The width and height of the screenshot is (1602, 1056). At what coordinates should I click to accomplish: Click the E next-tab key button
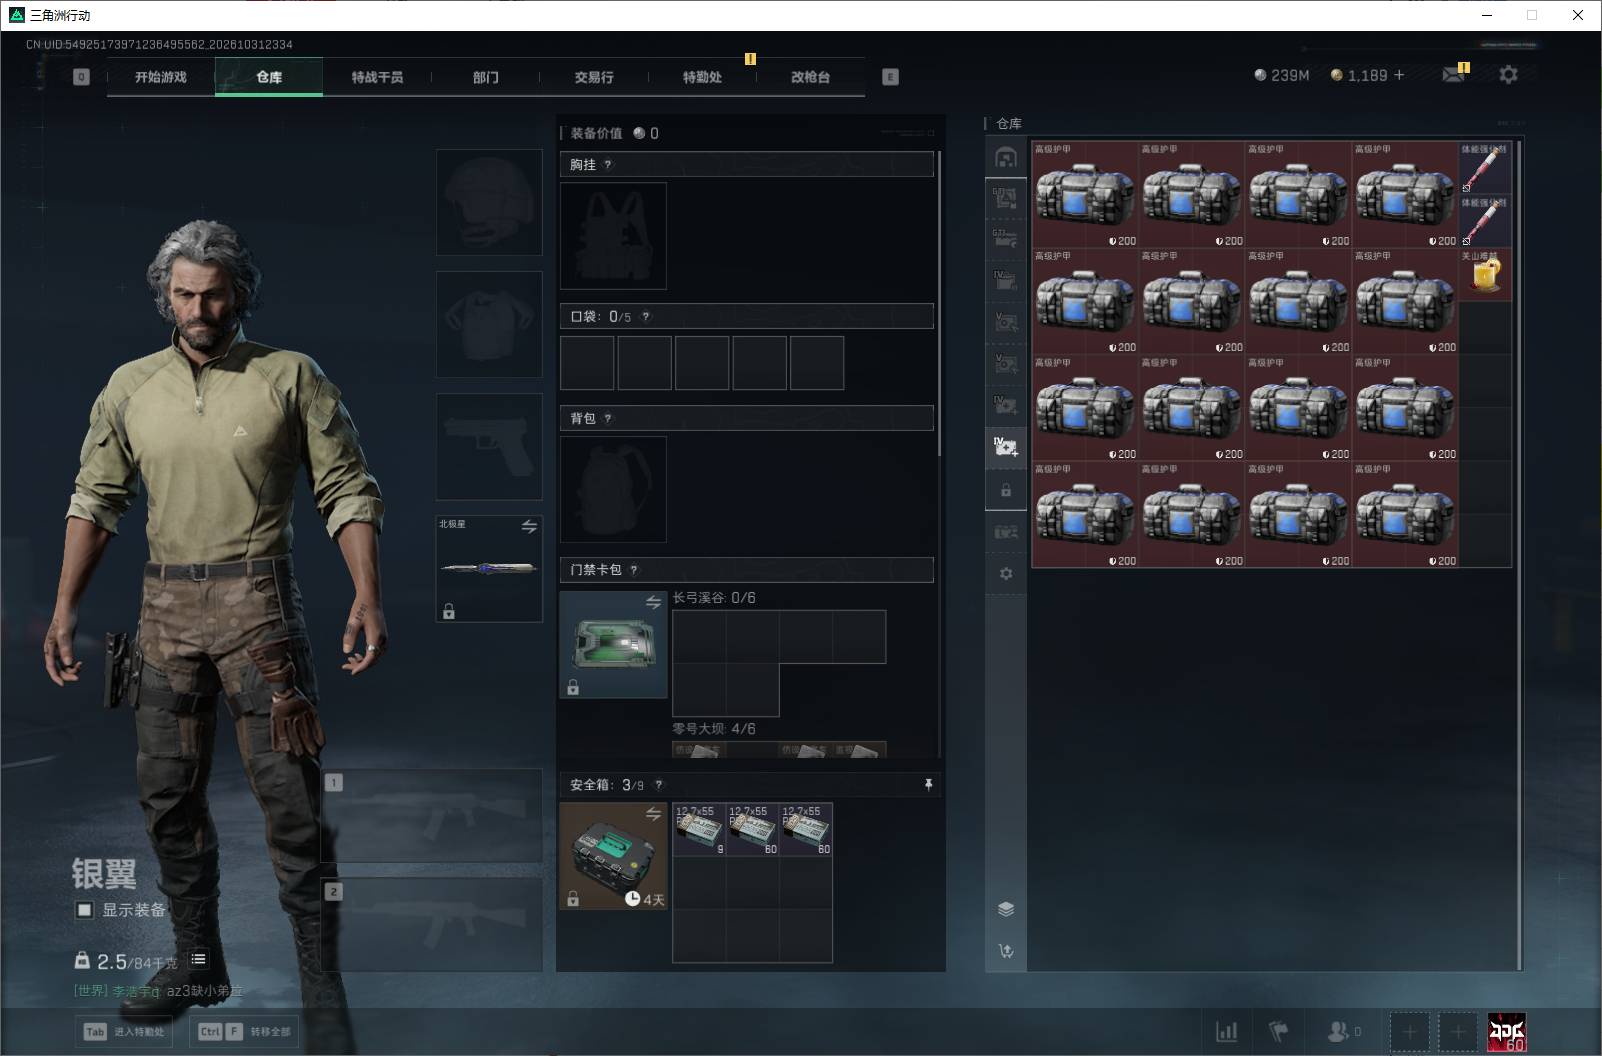pos(890,77)
